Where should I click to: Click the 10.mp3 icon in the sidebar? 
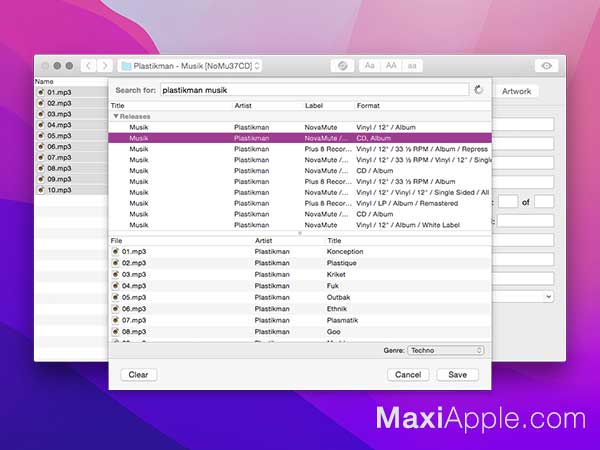tap(41, 190)
